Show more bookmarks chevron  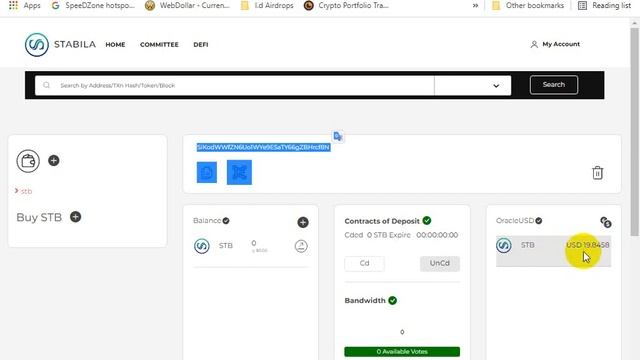pyautogui.click(x=475, y=6)
